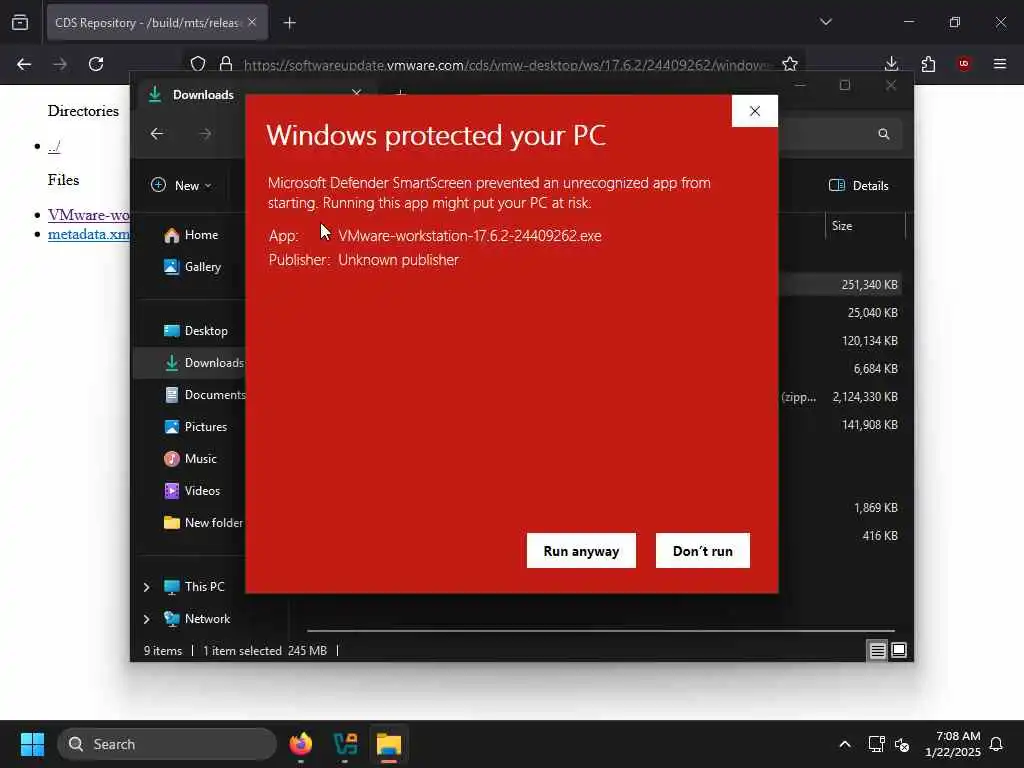Click the site padlock icon
1024x768 pixels.
[x=226, y=64]
